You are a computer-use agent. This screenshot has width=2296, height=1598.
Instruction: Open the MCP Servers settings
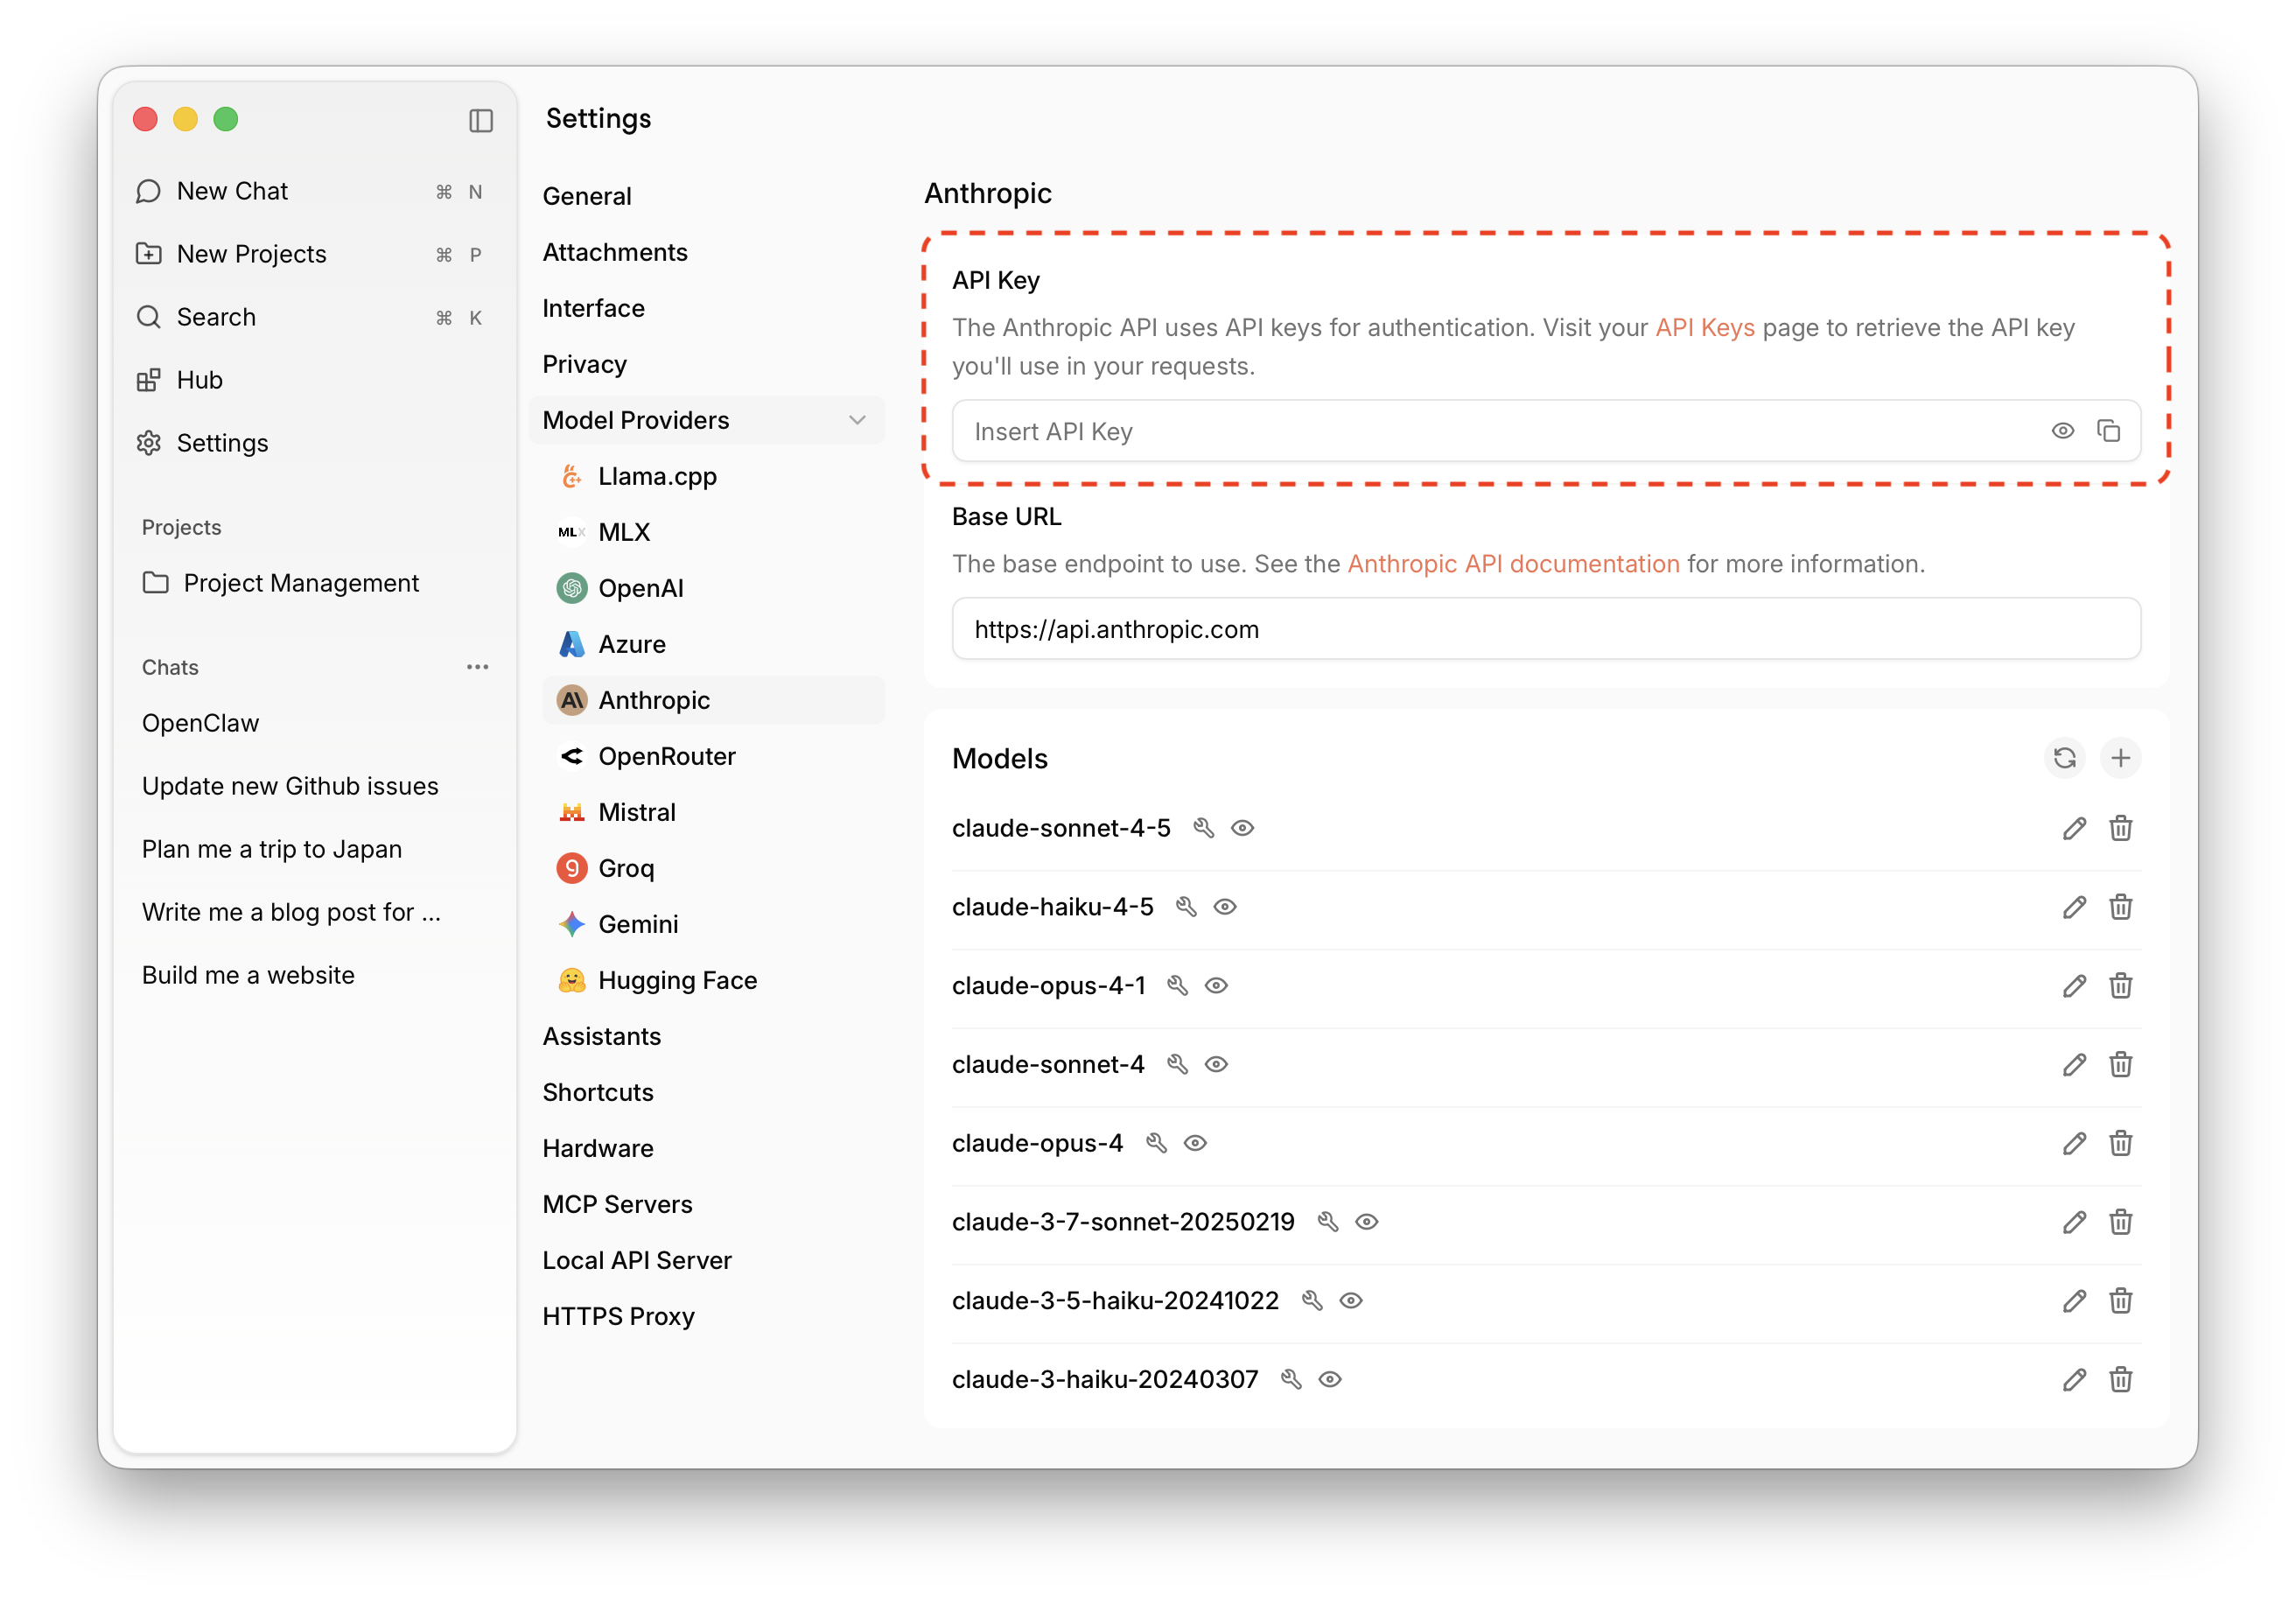pyautogui.click(x=617, y=1204)
